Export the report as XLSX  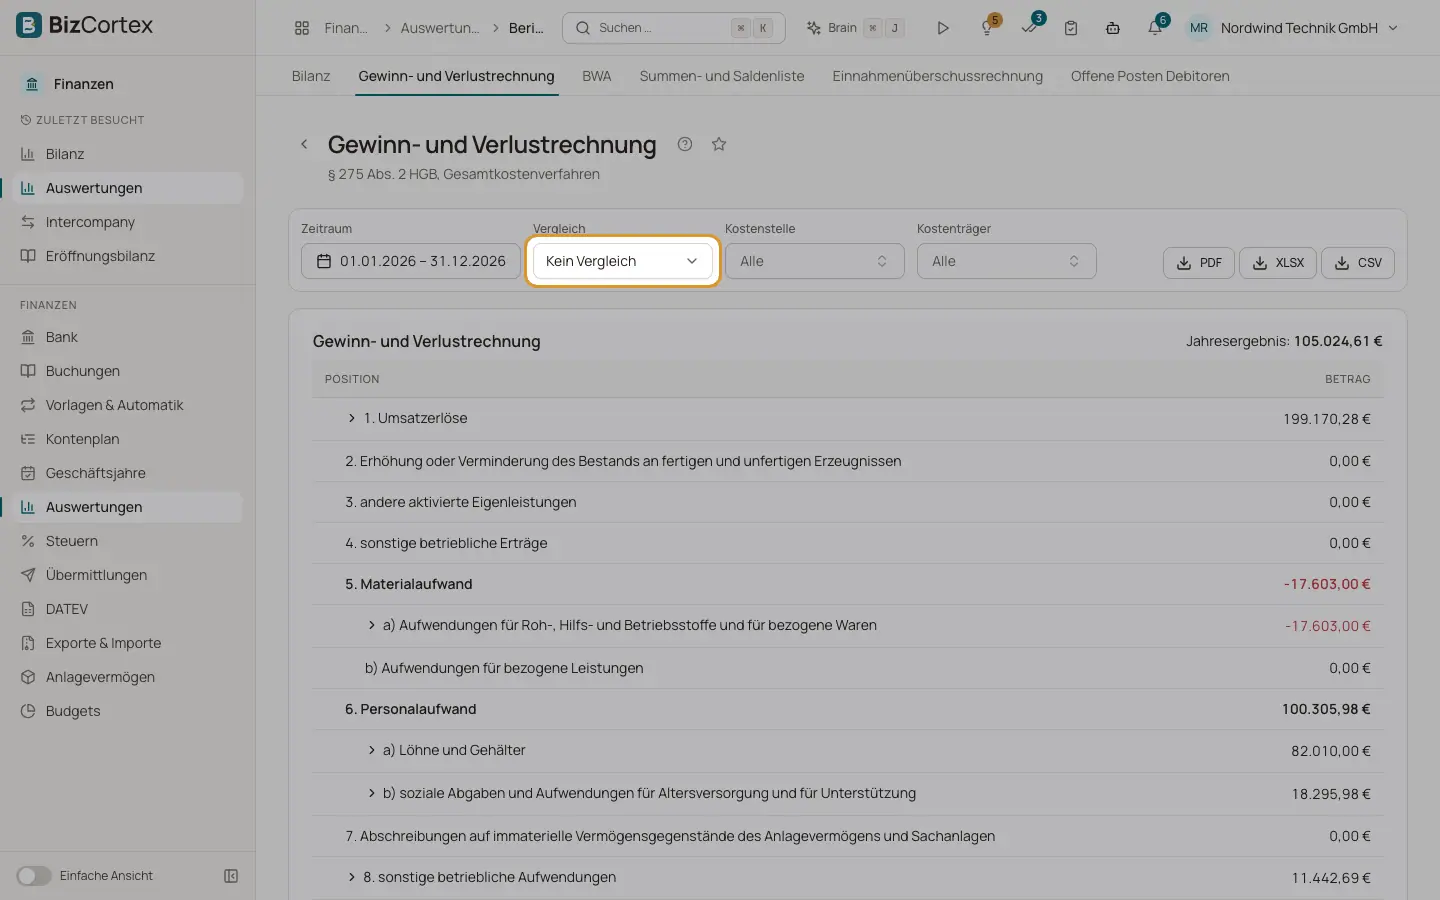(1278, 263)
